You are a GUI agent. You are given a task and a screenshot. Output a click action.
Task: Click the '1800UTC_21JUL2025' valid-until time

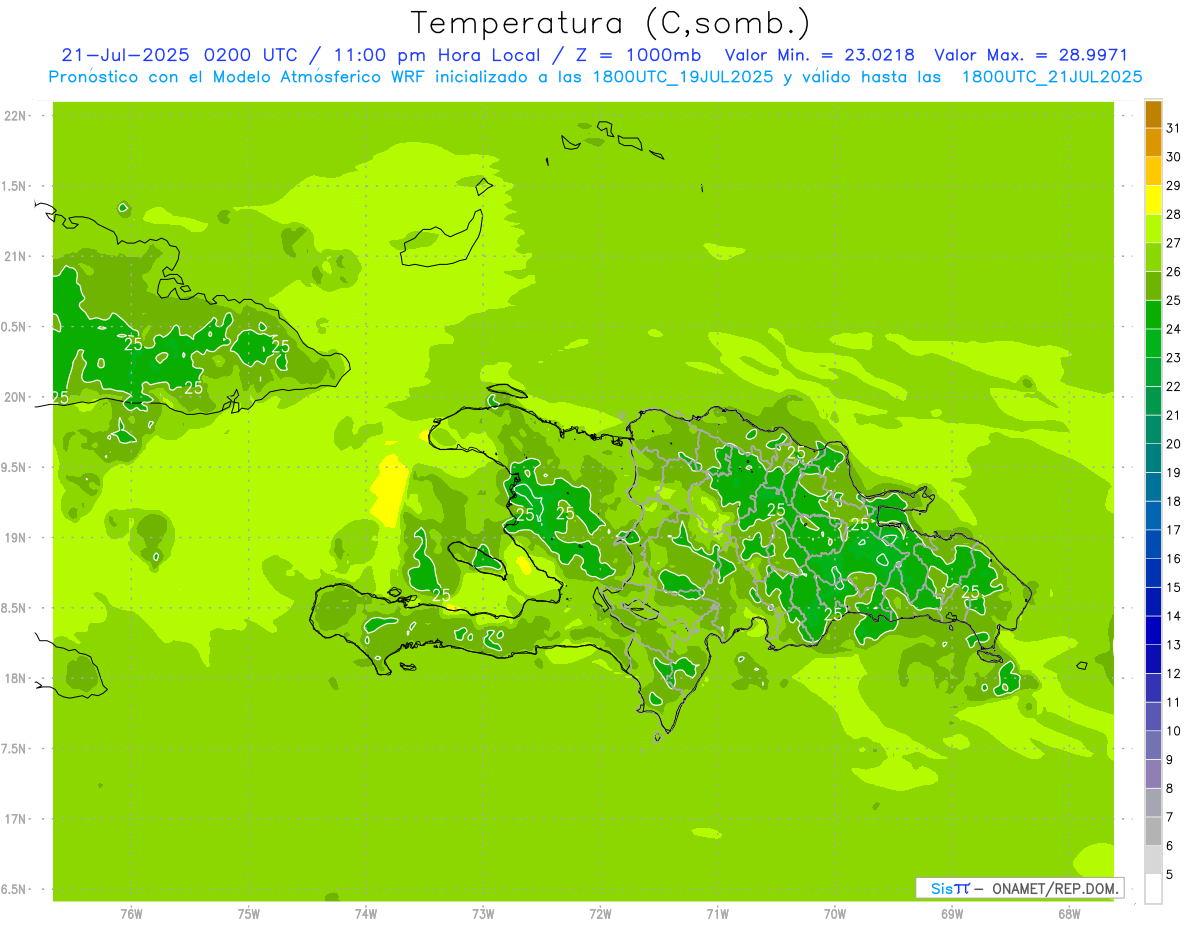[x=1052, y=77]
